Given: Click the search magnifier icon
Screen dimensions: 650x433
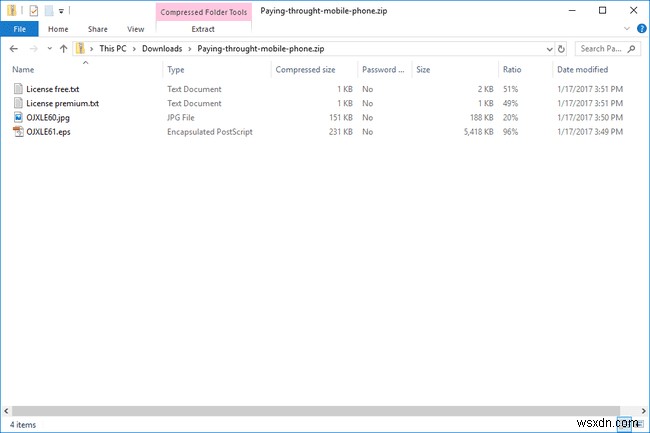Looking at the screenshot, I should click(631, 49).
